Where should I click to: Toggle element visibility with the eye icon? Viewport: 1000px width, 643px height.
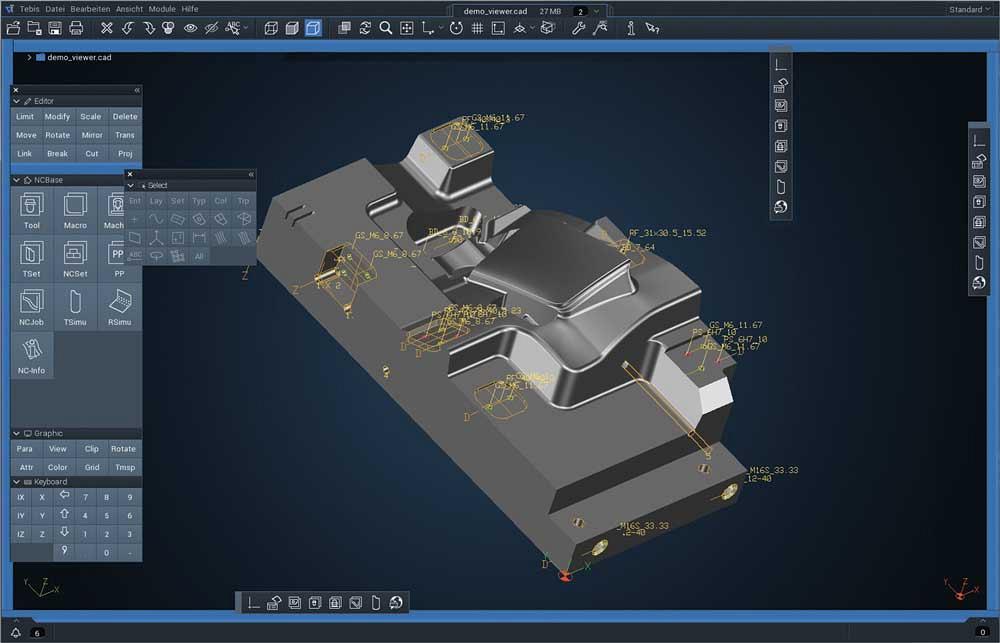tap(190, 28)
